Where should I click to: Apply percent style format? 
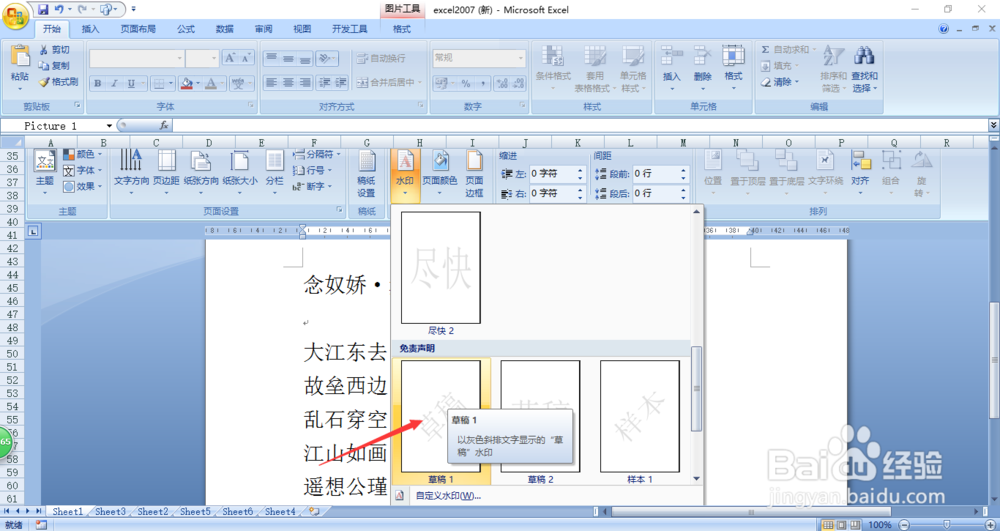(466, 84)
